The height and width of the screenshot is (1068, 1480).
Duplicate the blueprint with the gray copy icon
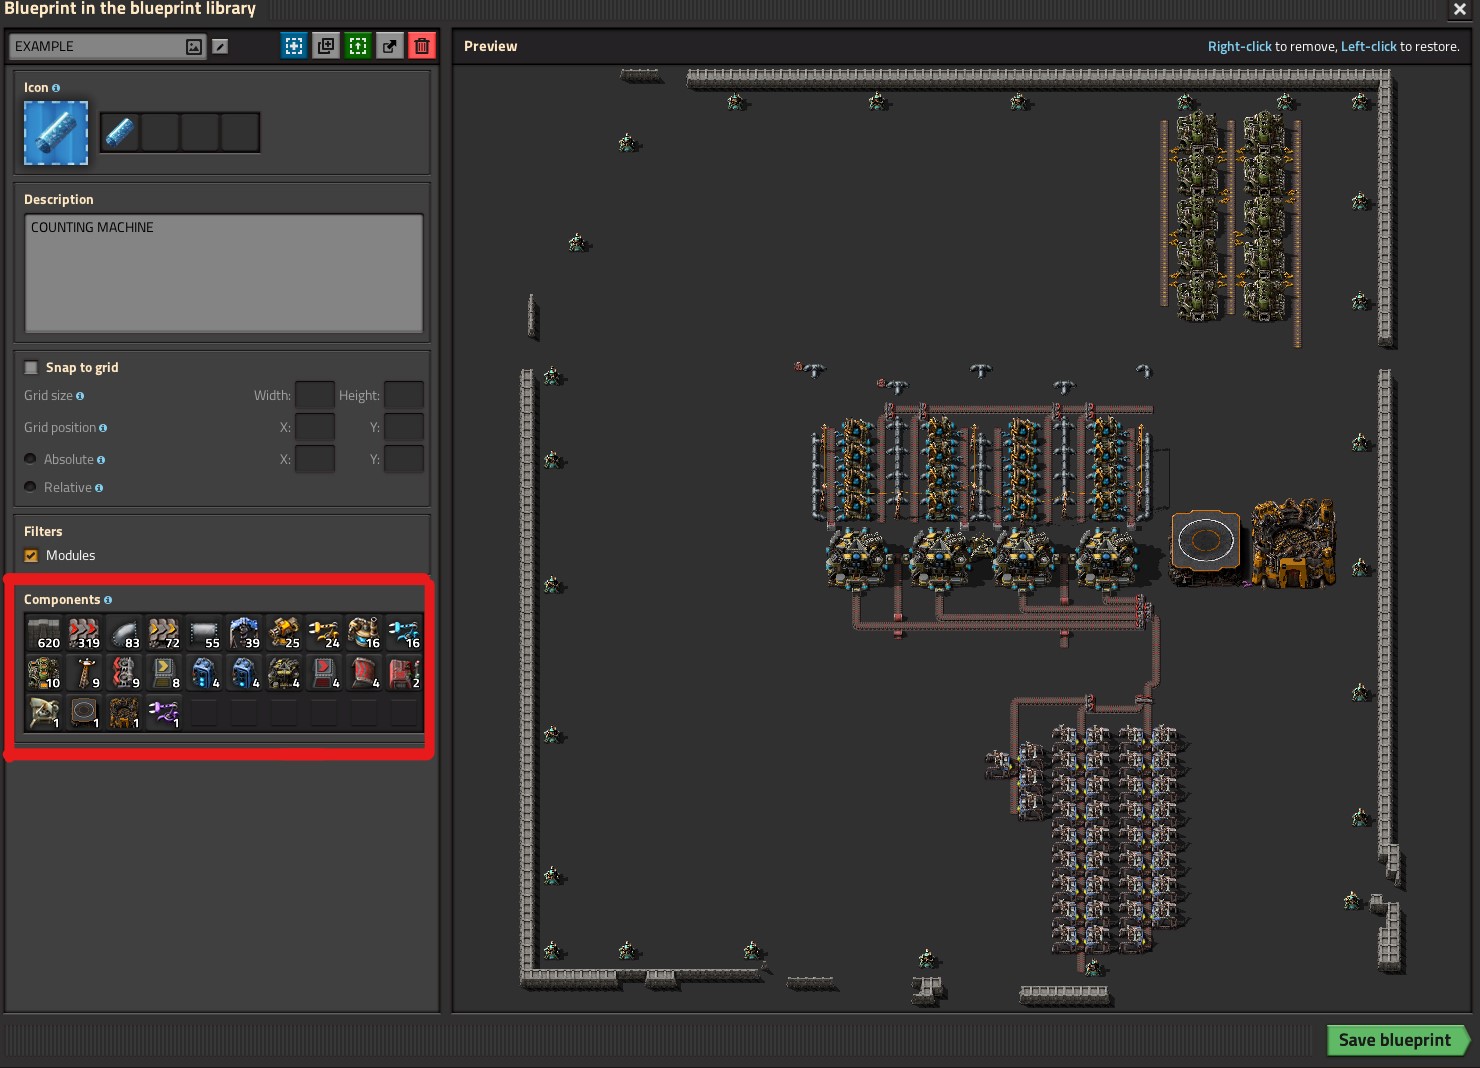(325, 45)
